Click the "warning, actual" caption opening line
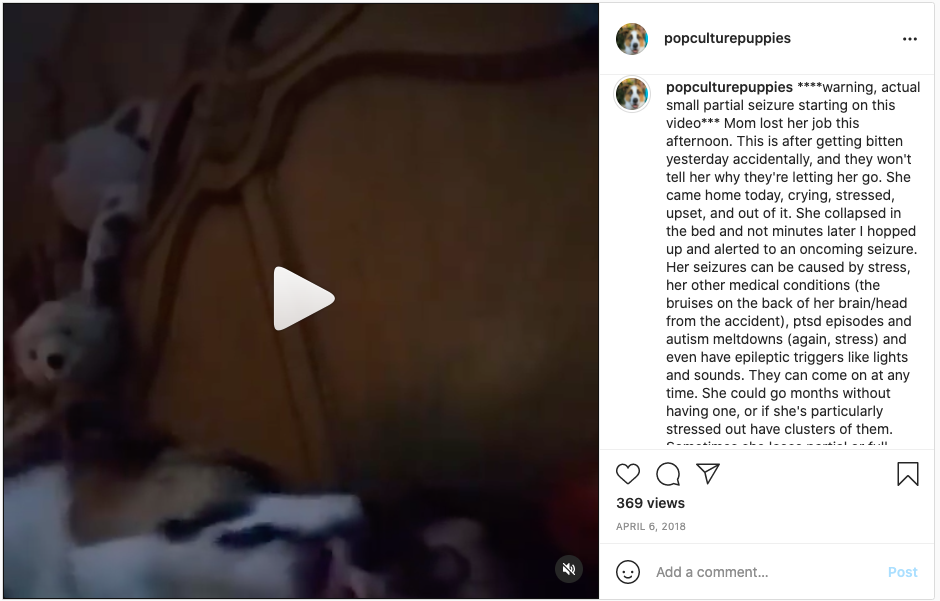Screen dimensions: 940x601 pyautogui.click(x=858, y=87)
